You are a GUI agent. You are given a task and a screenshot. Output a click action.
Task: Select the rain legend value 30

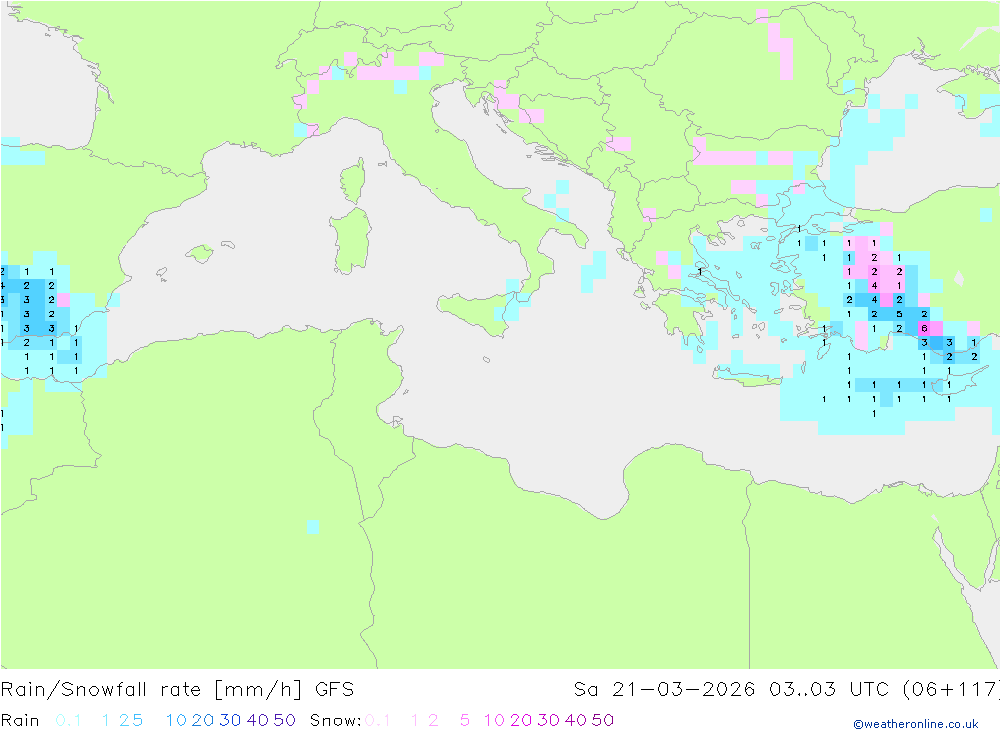[230, 720]
